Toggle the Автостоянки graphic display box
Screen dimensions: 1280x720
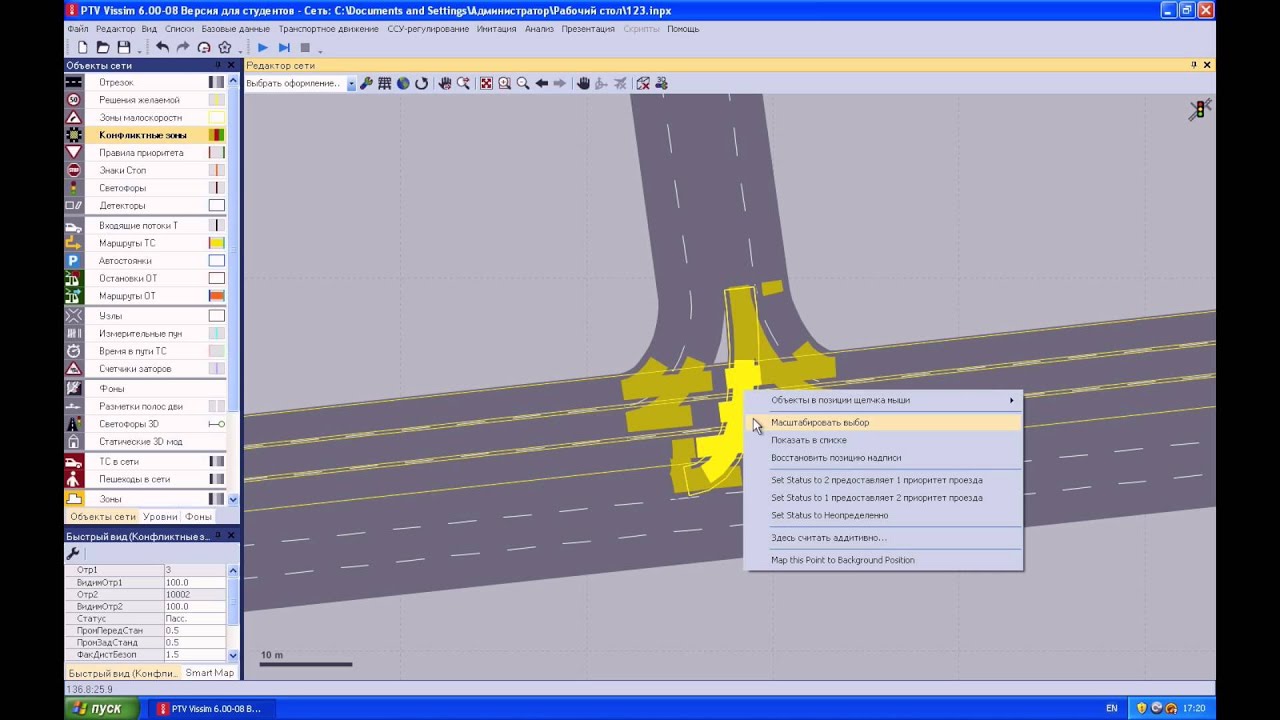pos(216,260)
